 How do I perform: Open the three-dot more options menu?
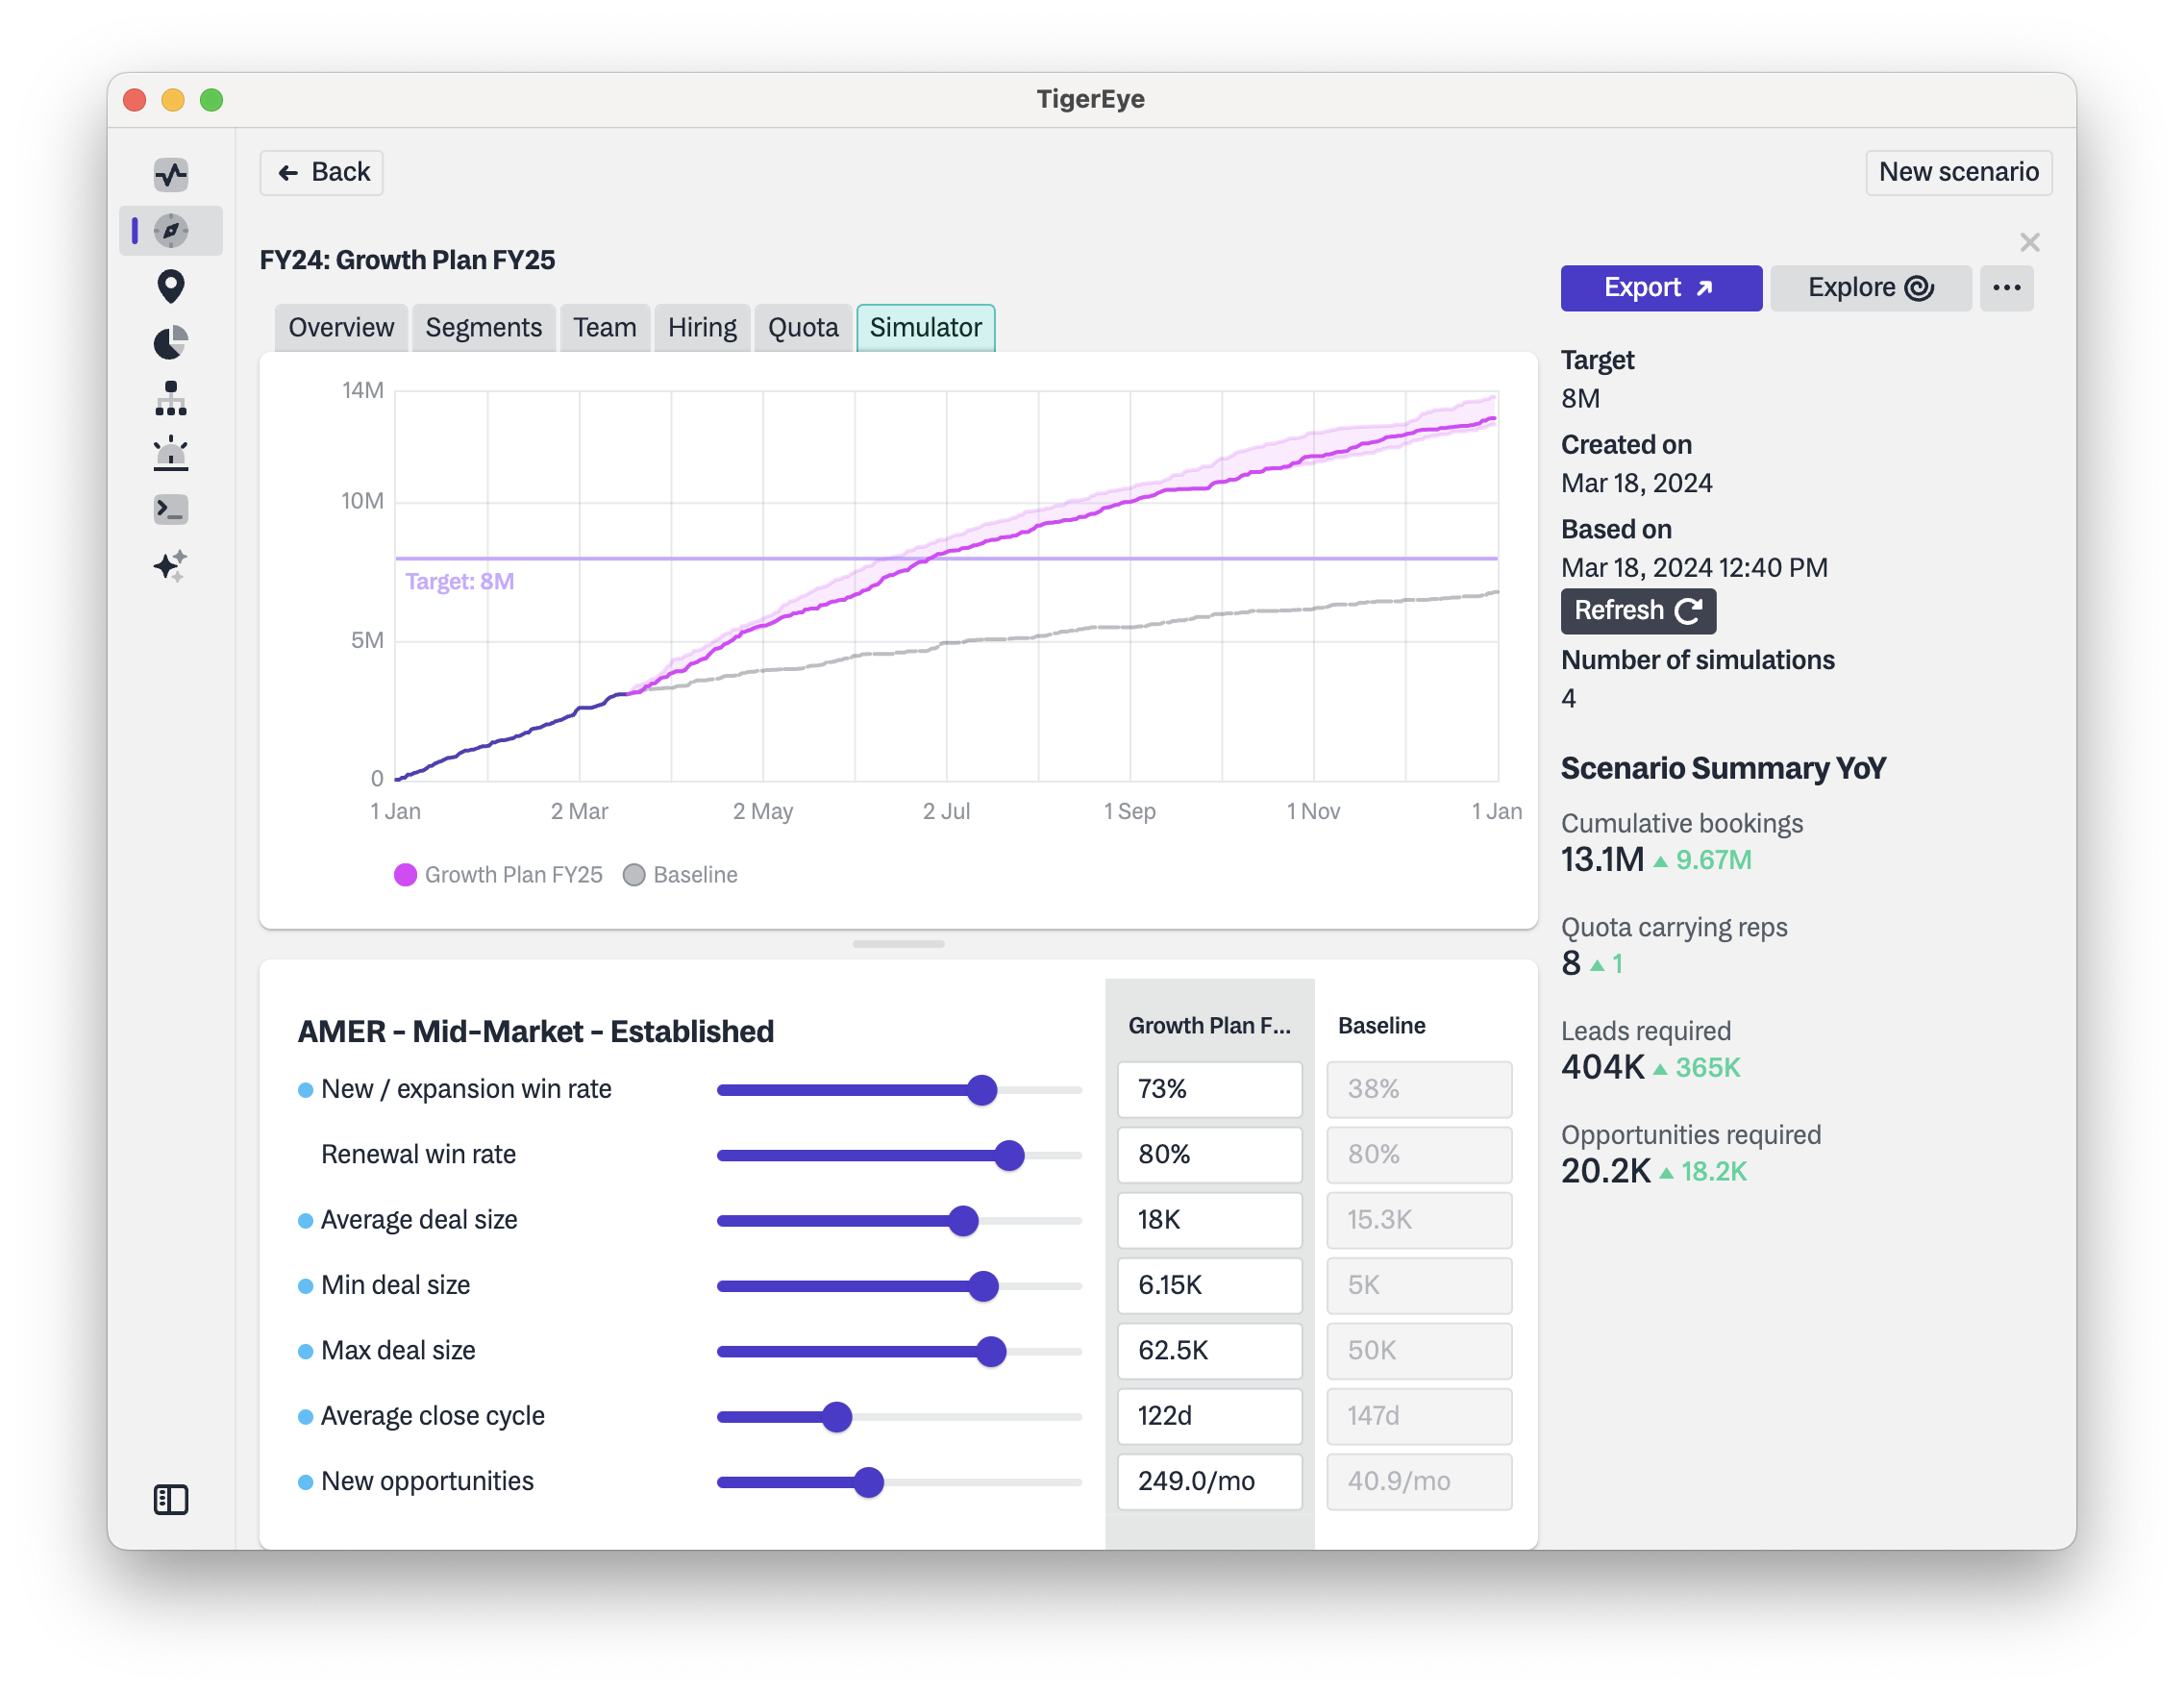2006,288
